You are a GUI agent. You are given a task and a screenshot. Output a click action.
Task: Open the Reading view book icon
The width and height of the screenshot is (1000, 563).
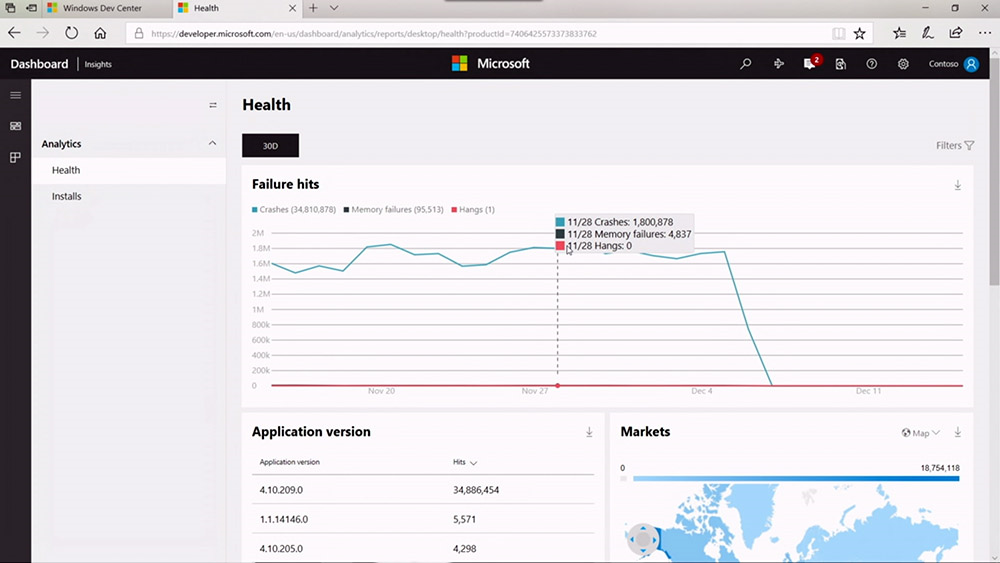(x=839, y=33)
